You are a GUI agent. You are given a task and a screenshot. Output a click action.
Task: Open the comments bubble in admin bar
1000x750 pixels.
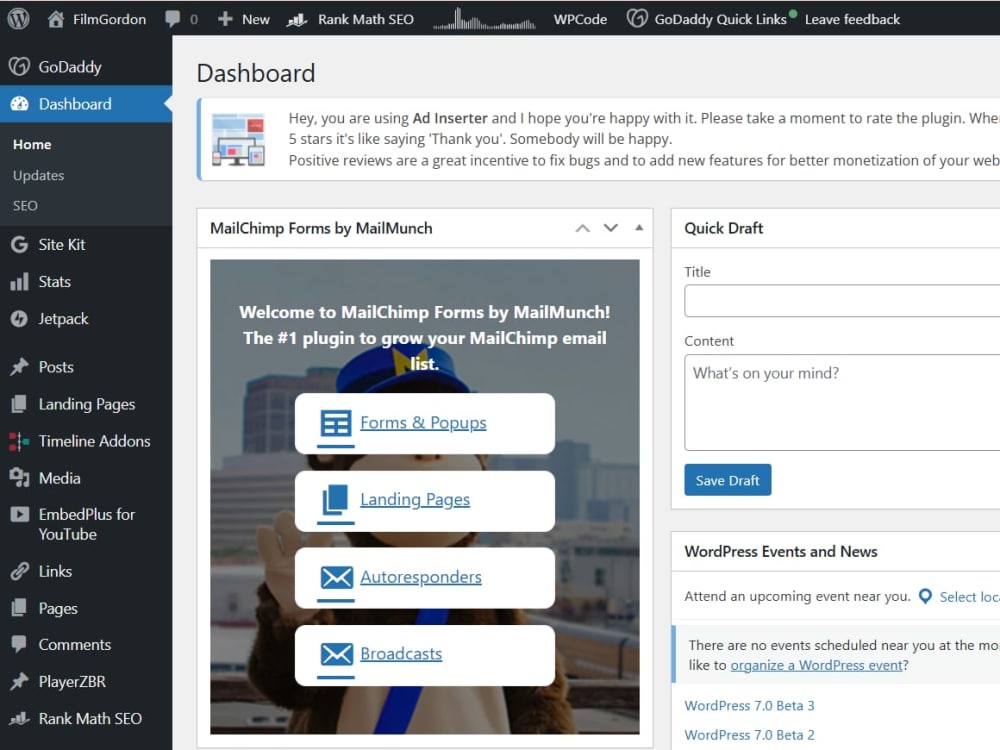pos(173,18)
